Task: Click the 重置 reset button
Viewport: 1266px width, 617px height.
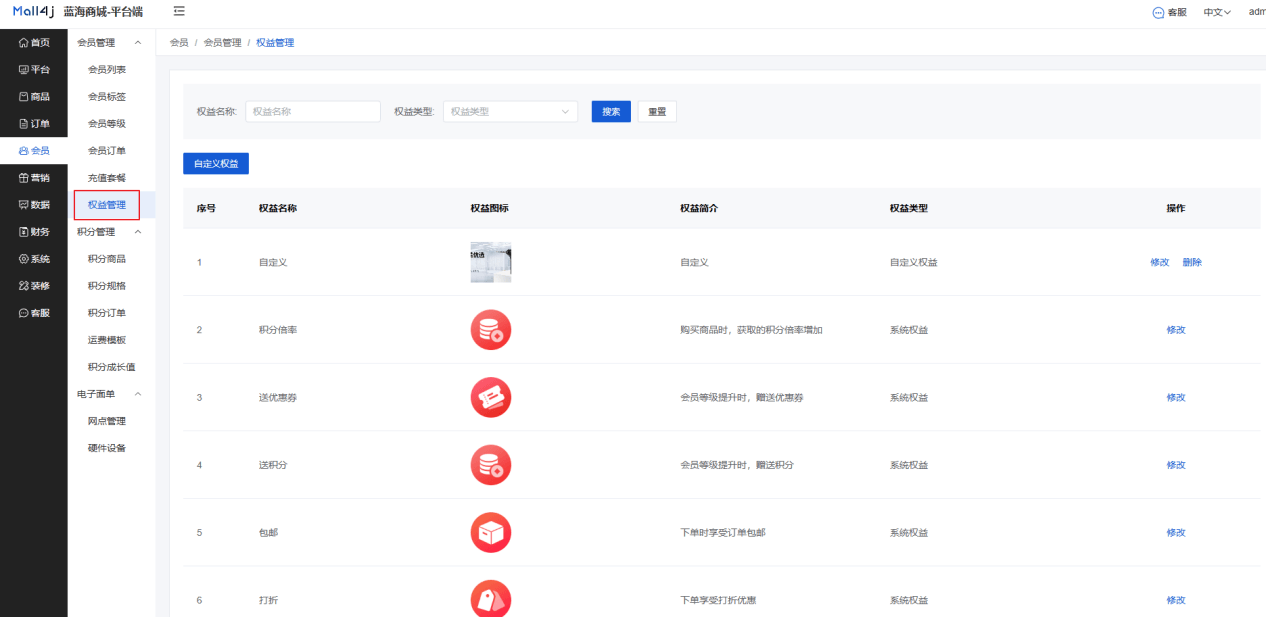Action: 657,111
